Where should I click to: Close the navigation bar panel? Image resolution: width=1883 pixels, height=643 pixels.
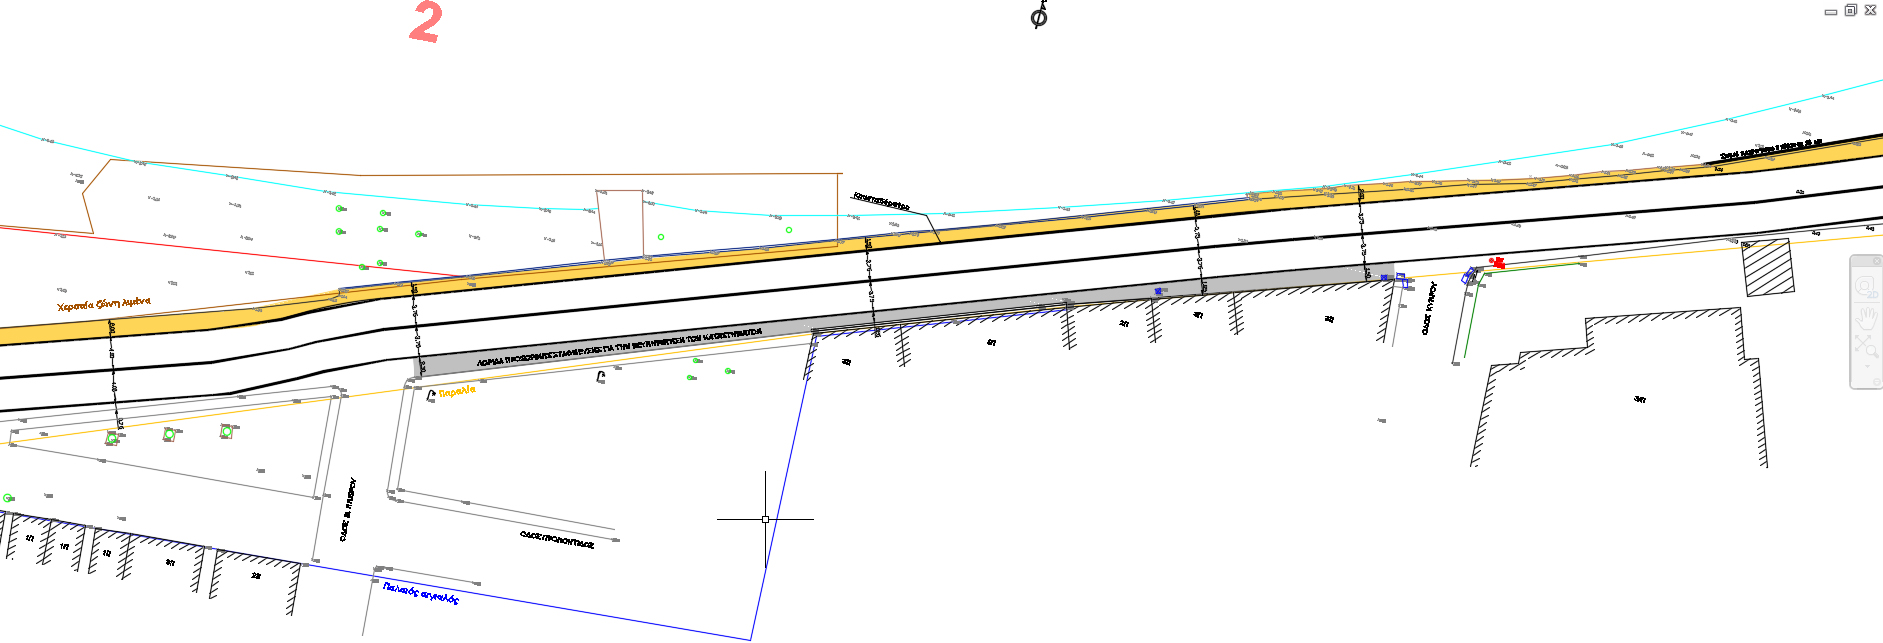point(1877,261)
